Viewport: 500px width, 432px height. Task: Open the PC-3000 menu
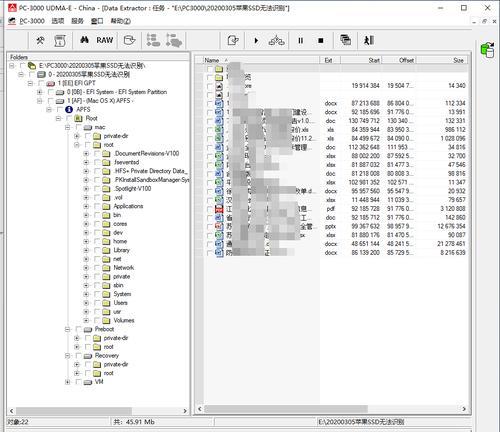(x=32, y=21)
